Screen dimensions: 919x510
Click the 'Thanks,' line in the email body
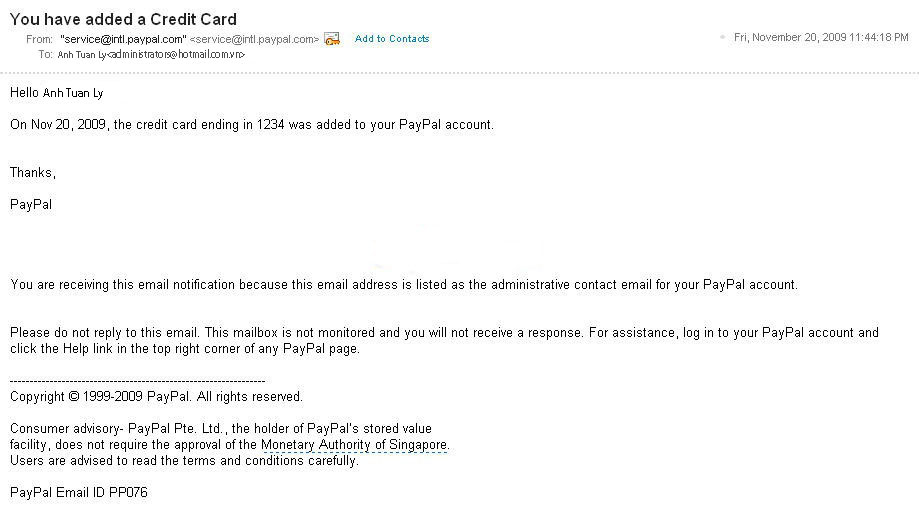pos(33,173)
